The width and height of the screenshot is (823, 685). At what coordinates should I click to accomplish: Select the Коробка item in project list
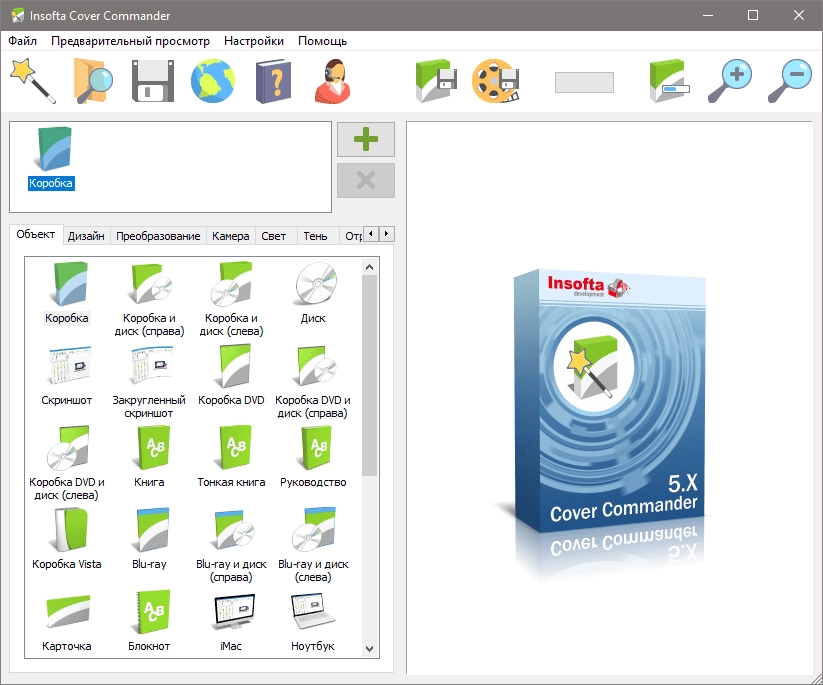click(51, 158)
